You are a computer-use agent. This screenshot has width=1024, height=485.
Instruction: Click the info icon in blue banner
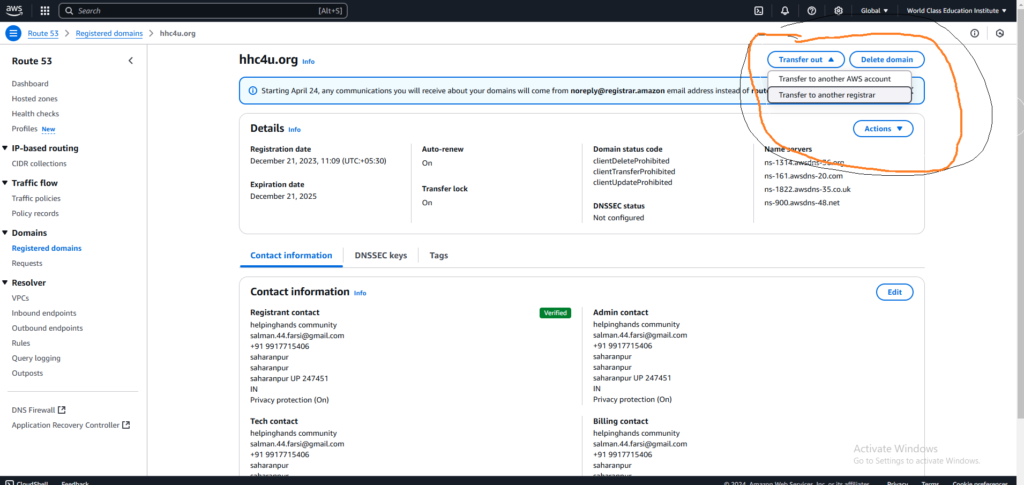pos(253,91)
